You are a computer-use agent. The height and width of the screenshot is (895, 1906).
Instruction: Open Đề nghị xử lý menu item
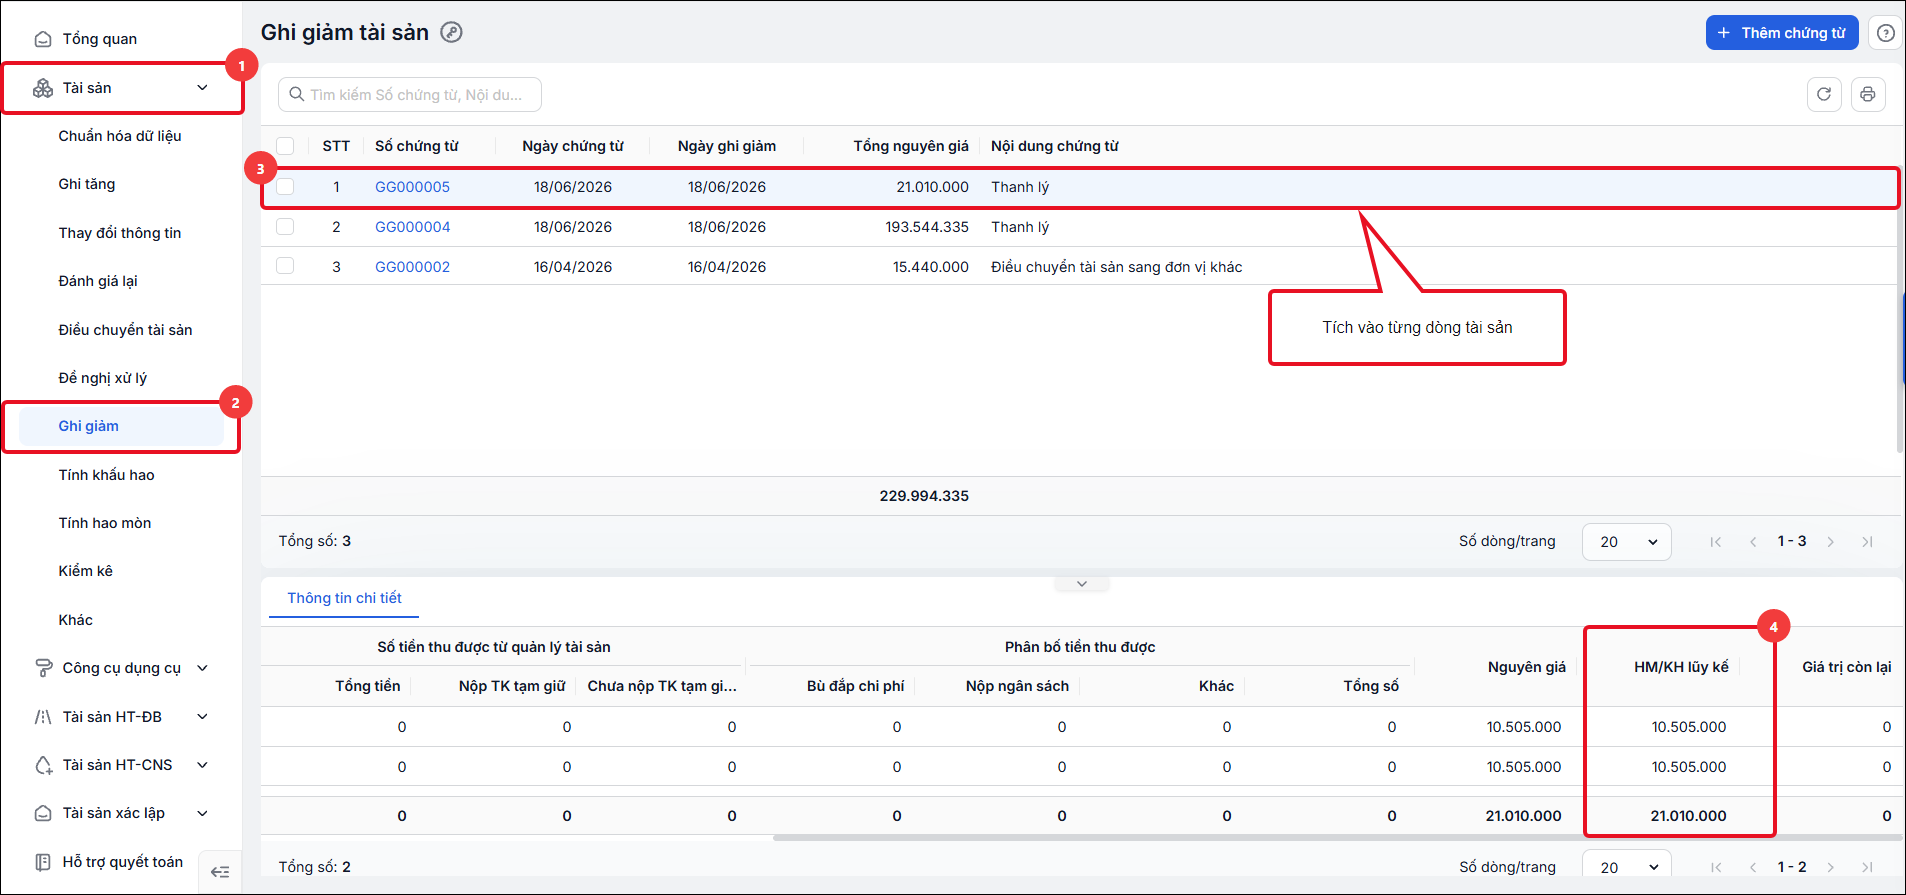point(103,378)
